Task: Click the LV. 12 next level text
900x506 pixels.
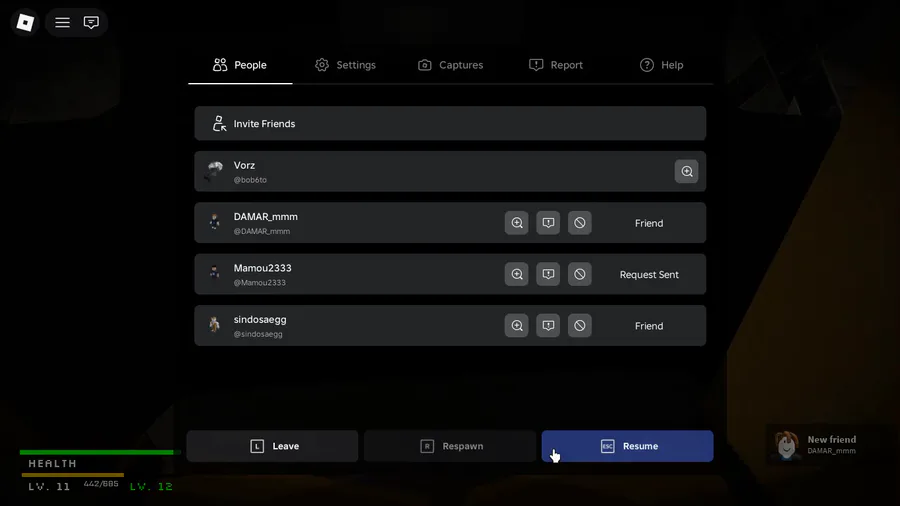Action: click(151, 486)
